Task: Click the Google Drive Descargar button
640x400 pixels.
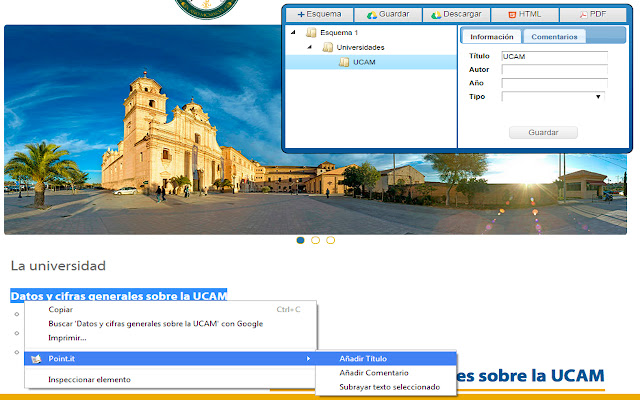Action: pos(456,14)
